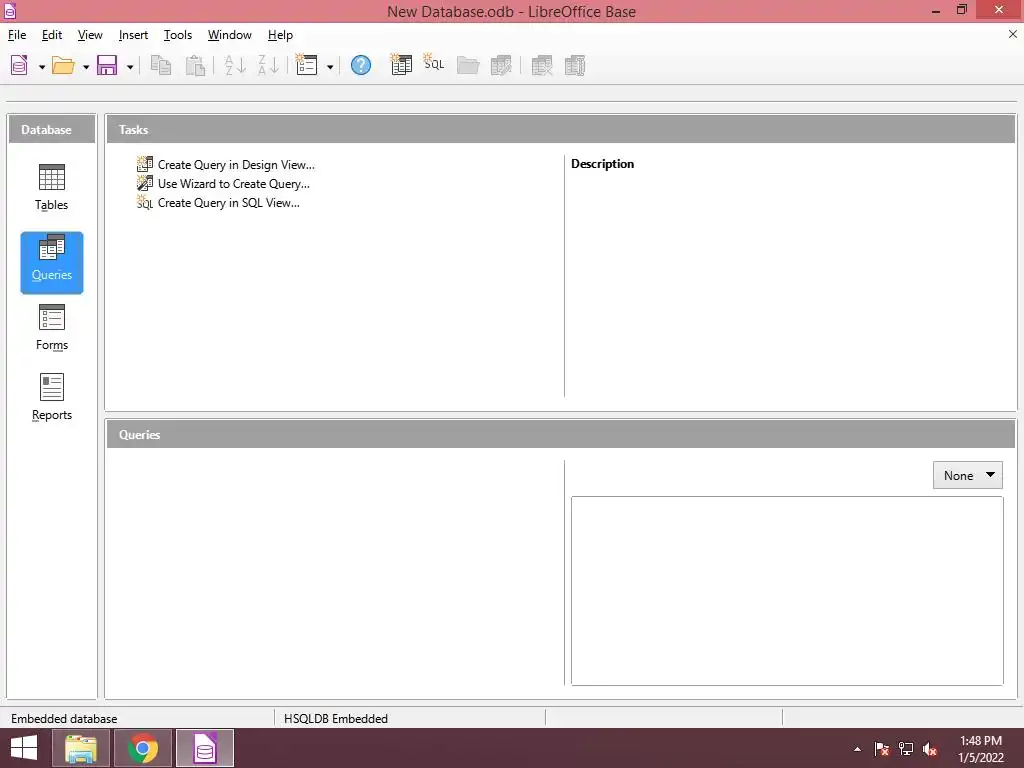The image size is (1024, 768).
Task: Click the Edit query toolbar icon
Action: click(501, 65)
